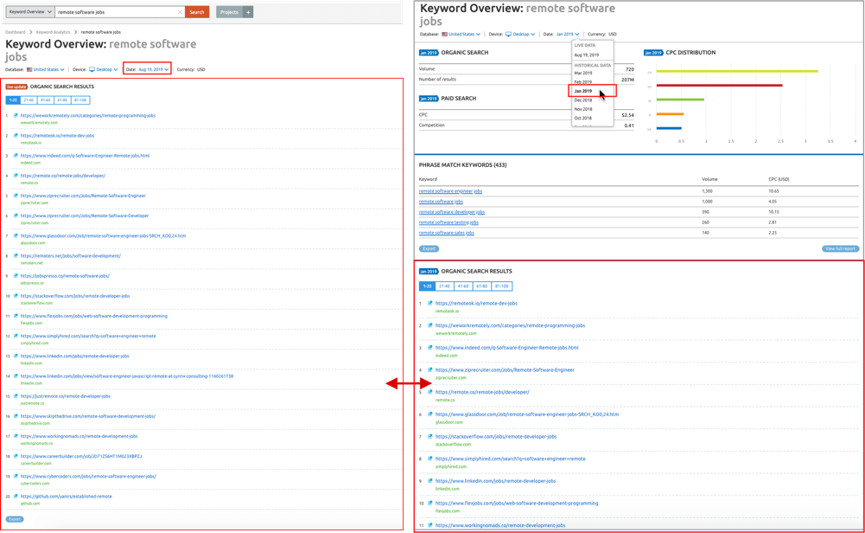Viewport: 865px width, 533px height.
Task: Choose Dec 2018 in the date list
Action: point(584,100)
